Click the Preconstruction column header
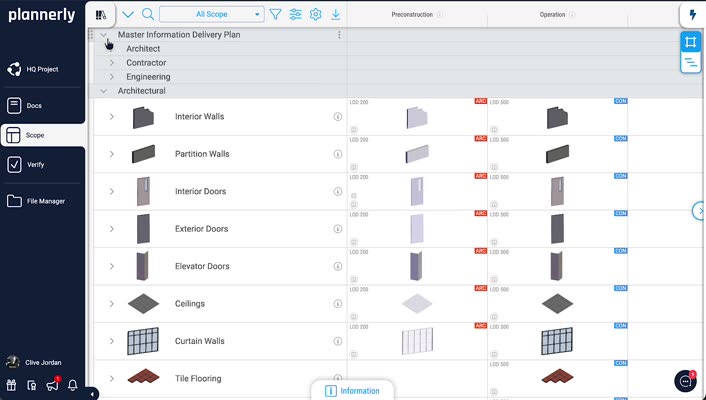The height and width of the screenshot is (400, 706). pyautogui.click(x=412, y=14)
